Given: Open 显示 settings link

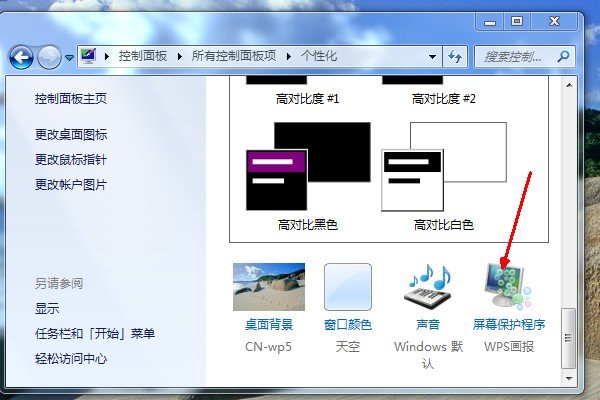Looking at the screenshot, I should 47,309.
